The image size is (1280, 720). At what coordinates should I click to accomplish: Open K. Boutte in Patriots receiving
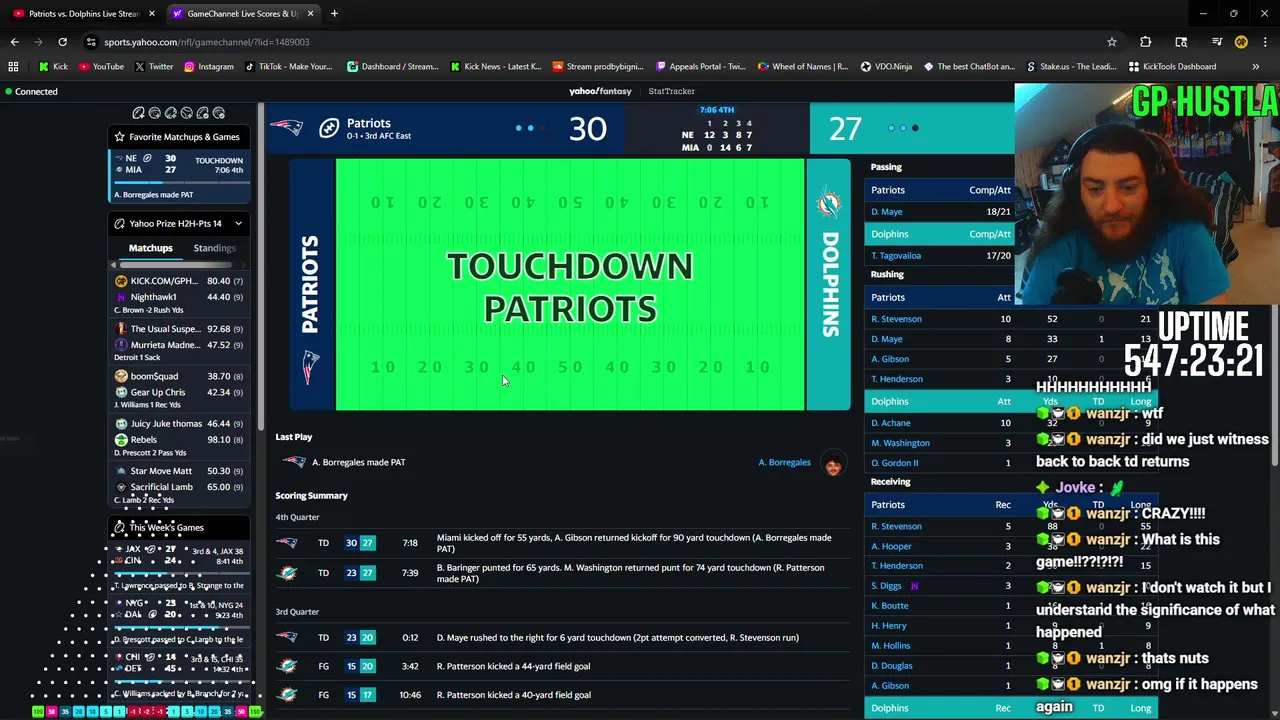(x=890, y=606)
